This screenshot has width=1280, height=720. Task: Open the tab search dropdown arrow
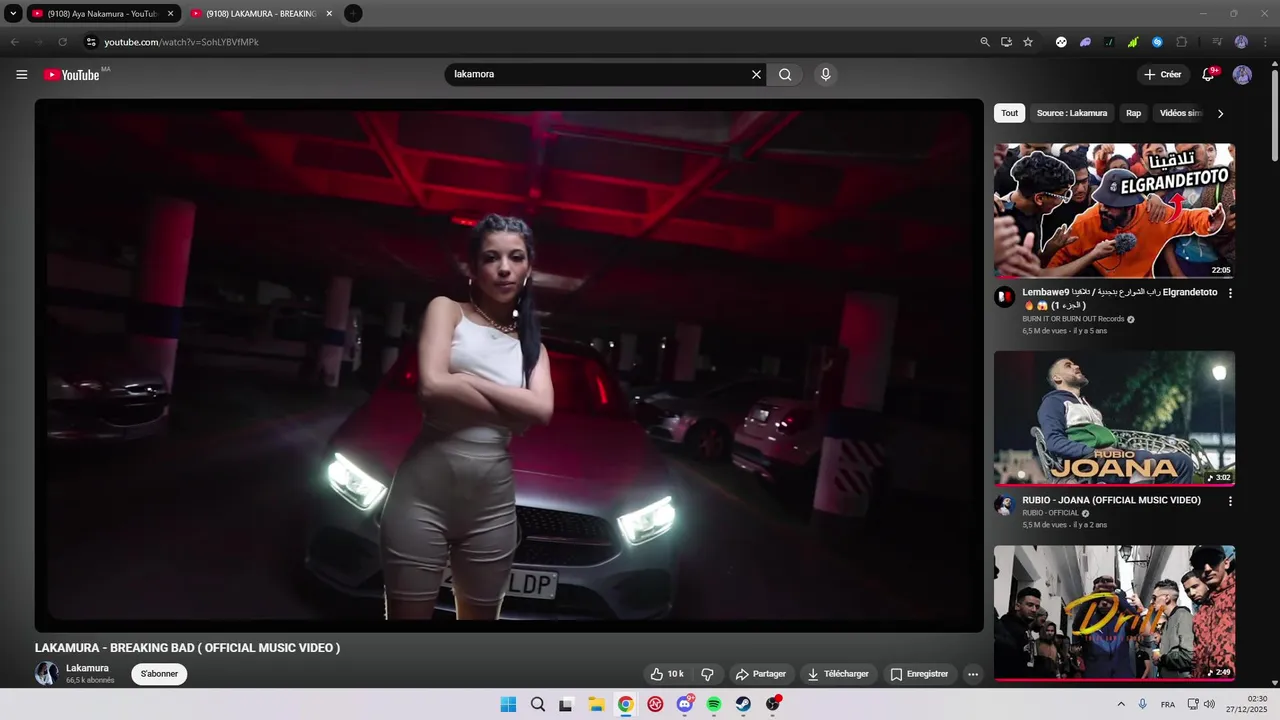point(13,14)
